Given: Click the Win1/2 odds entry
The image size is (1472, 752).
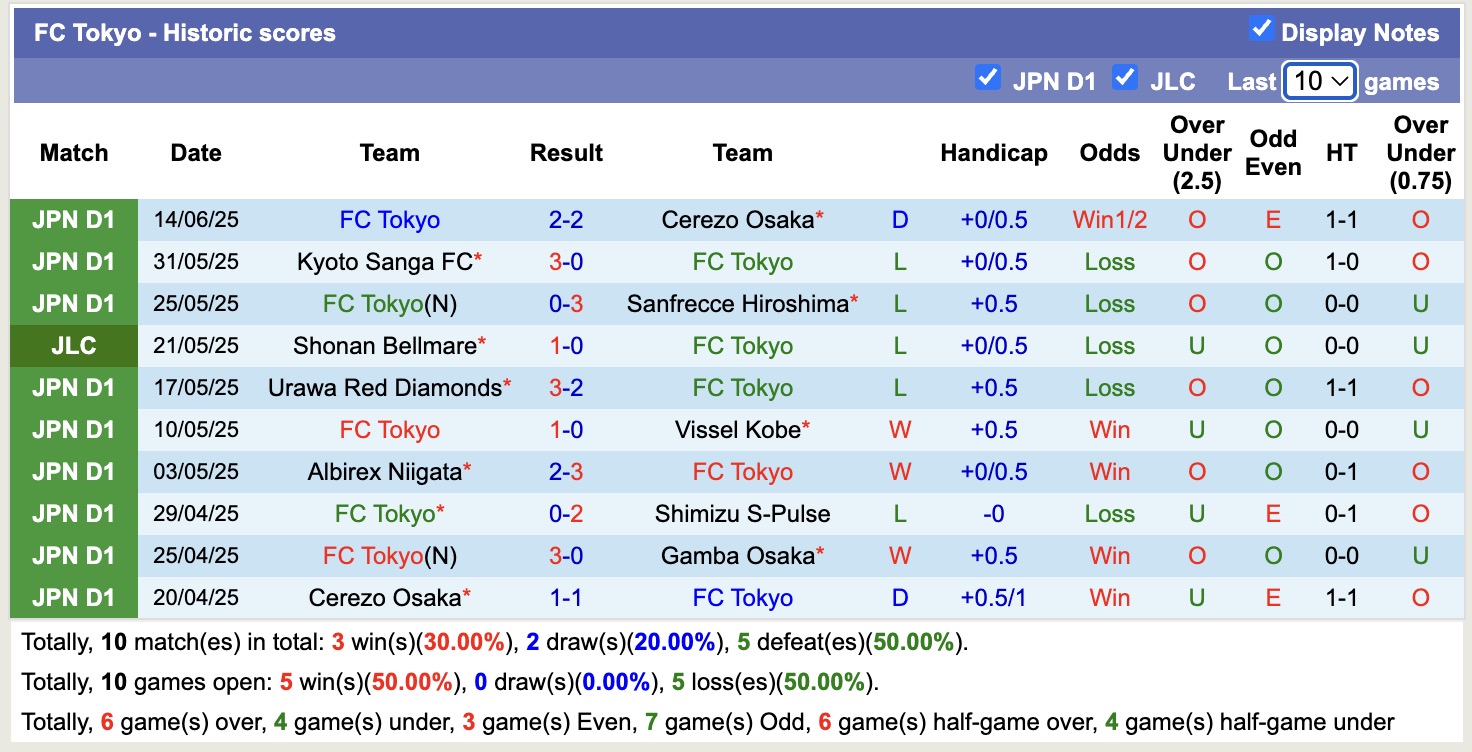Looking at the screenshot, I should 1109,219.
